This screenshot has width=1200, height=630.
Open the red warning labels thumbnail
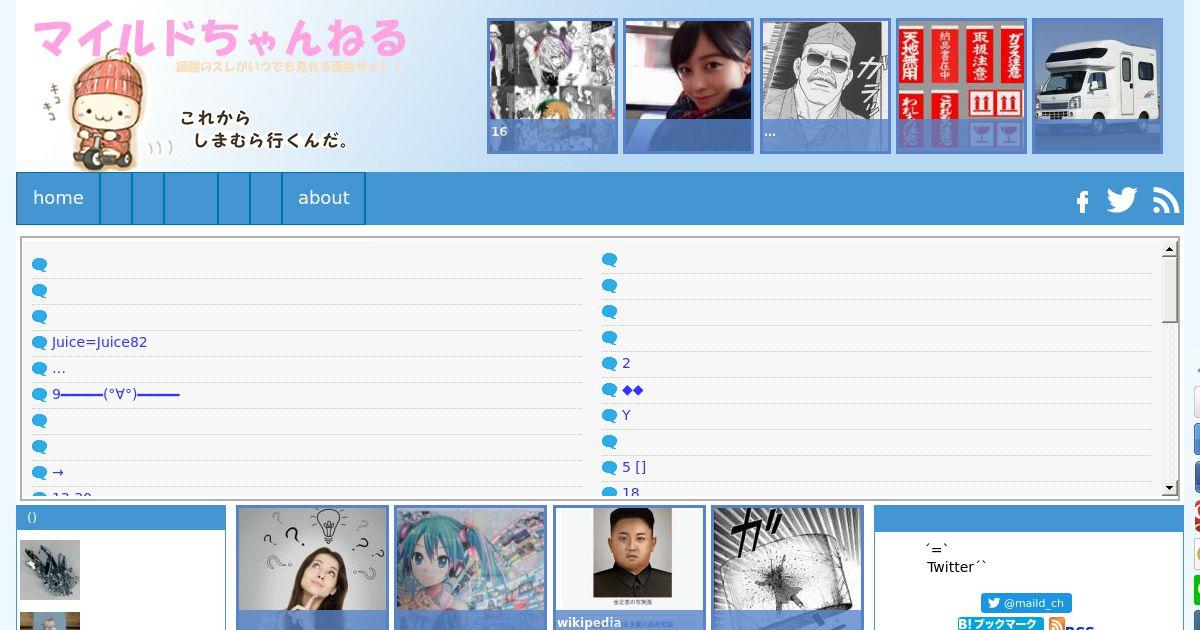click(x=961, y=86)
